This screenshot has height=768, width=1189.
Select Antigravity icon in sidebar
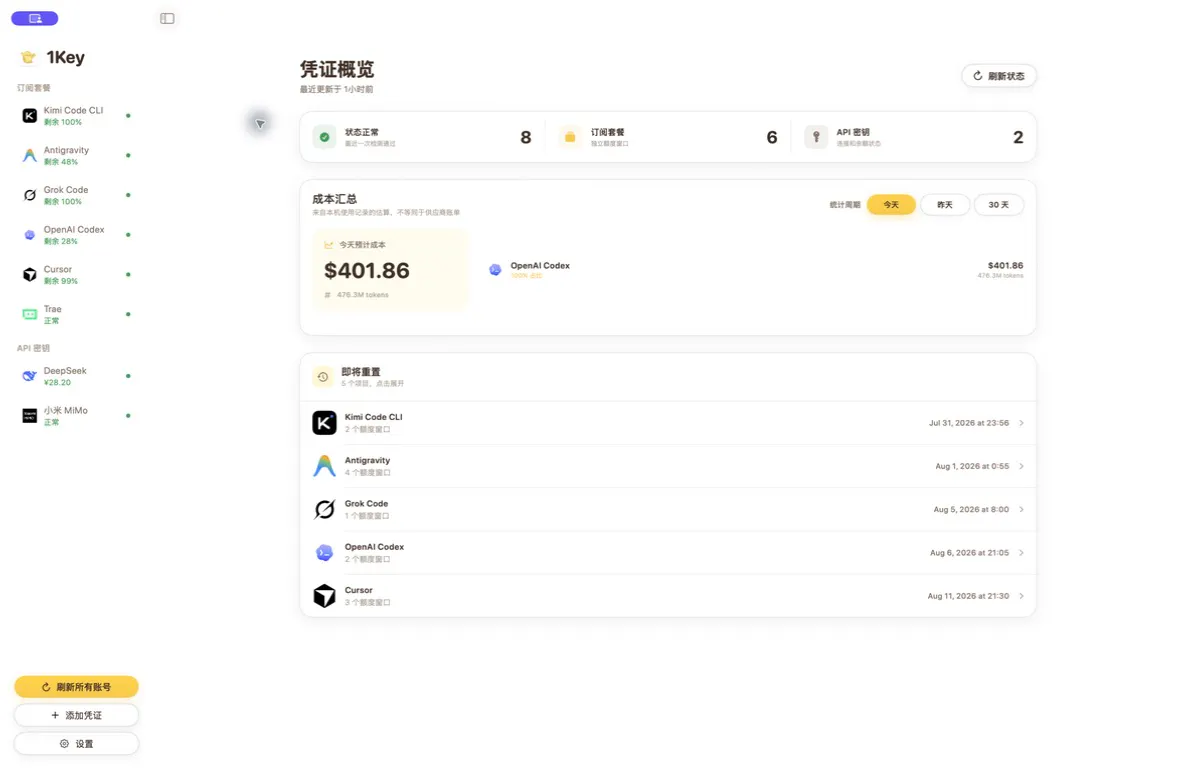click(x=30, y=155)
